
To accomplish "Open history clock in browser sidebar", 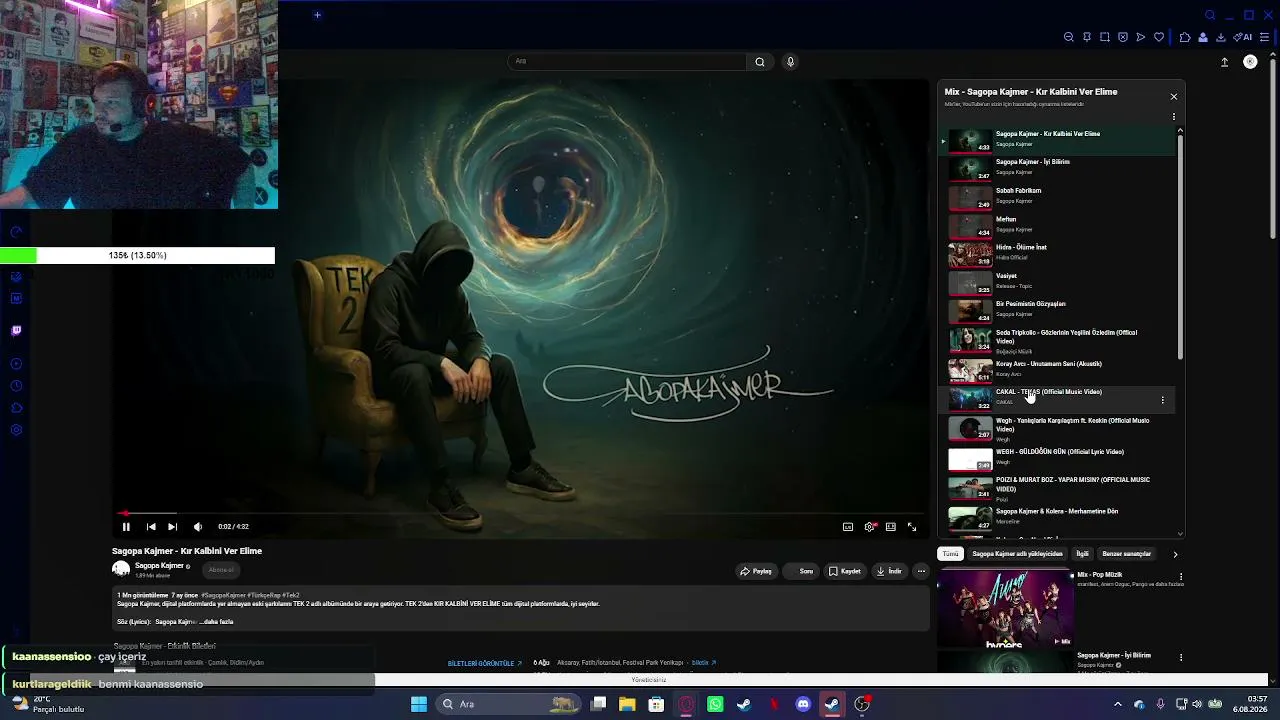I will 16,386.
